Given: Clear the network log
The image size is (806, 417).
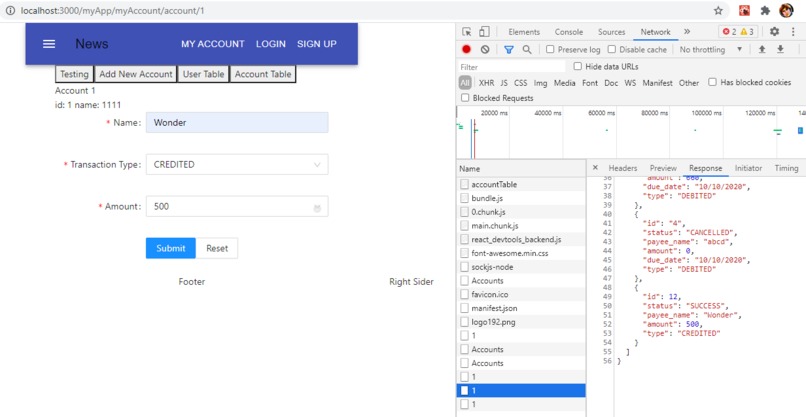Looking at the screenshot, I should pyautogui.click(x=485, y=49).
